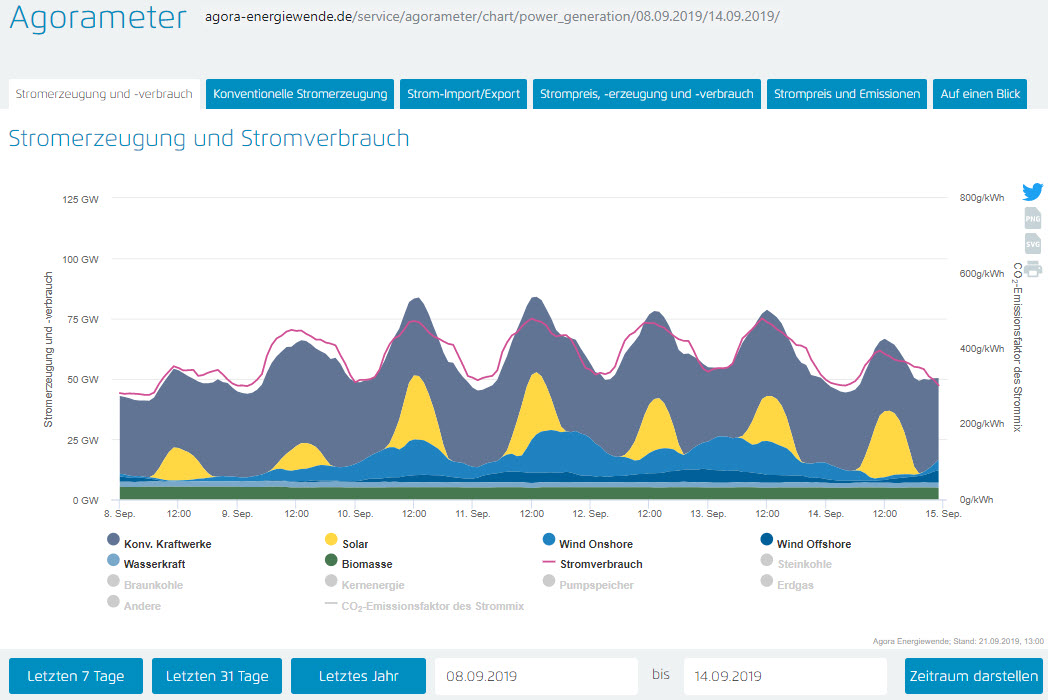This screenshot has height=700, width=1048.
Task: Open the Strompreis und Emissionen tab
Action: tap(847, 94)
